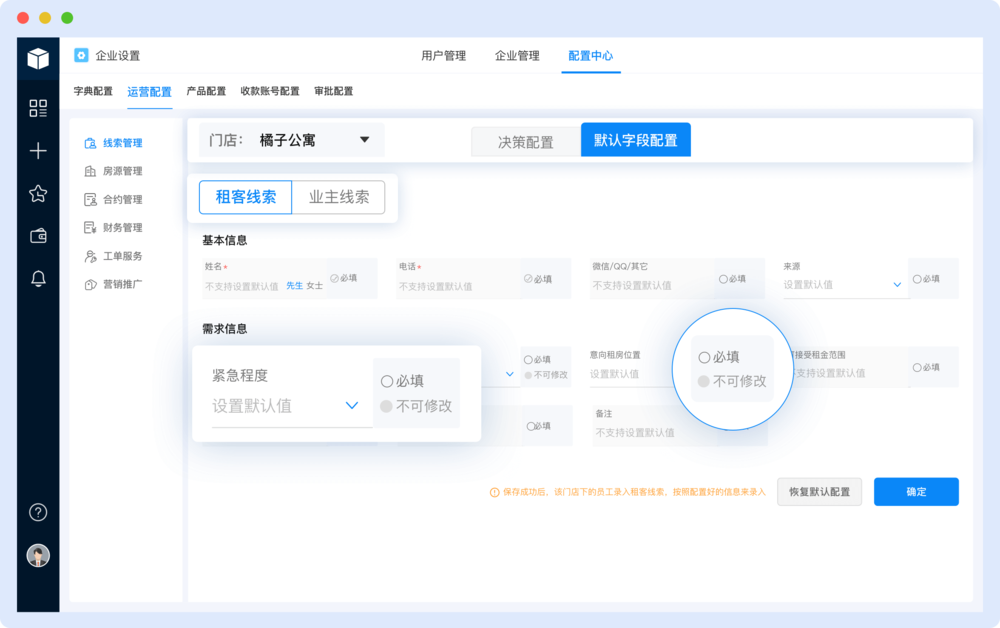Viewport: 1000px width, 628px height.
Task: Open favorites star icon
Action: [x=38, y=193]
